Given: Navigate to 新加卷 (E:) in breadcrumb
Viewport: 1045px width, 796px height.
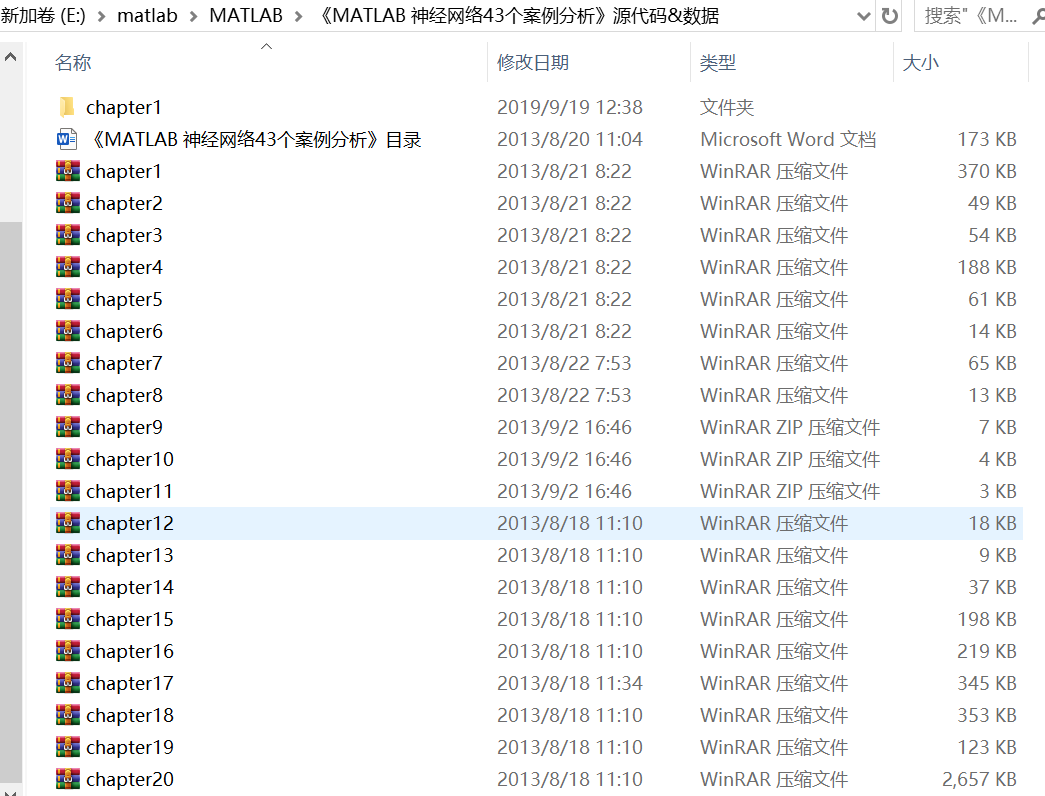Looking at the screenshot, I should [43, 15].
